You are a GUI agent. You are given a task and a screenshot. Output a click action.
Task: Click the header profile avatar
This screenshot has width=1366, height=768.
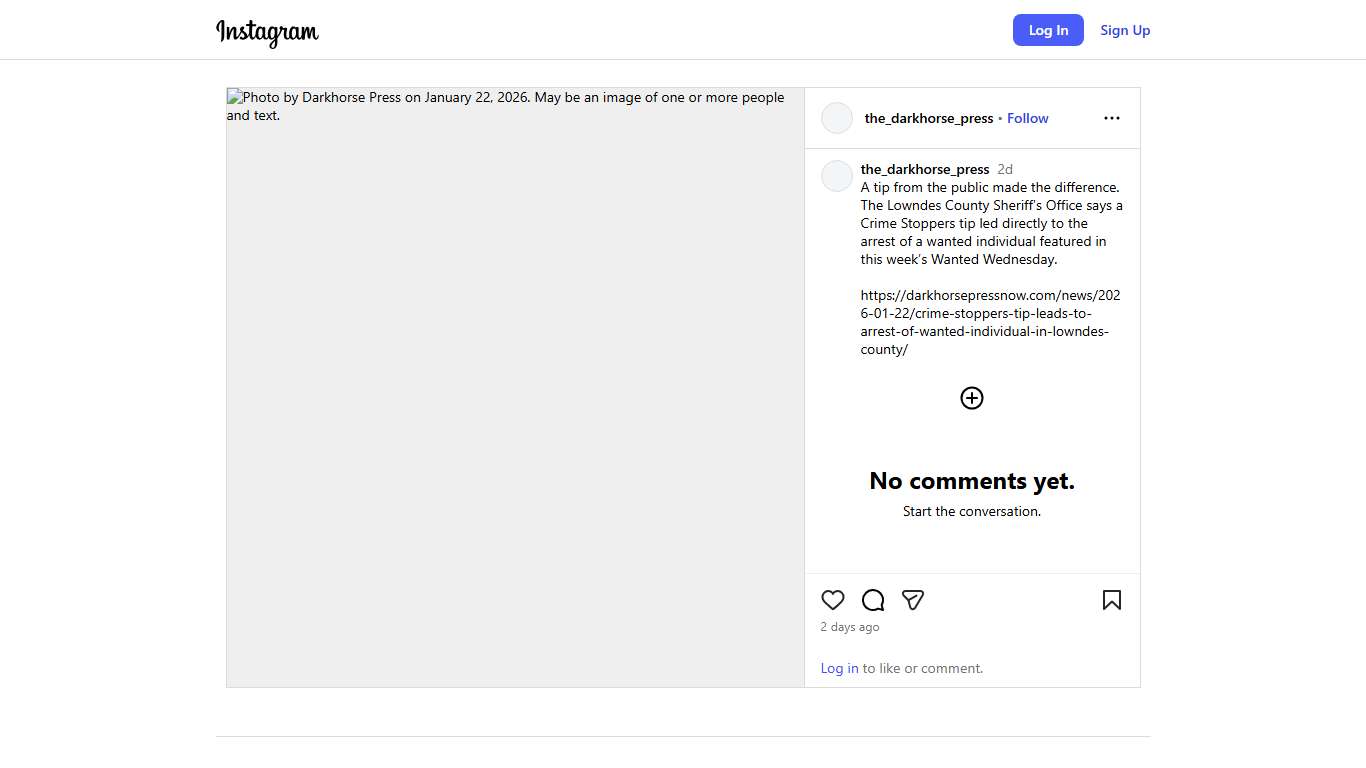pyautogui.click(x=836, y=118)
